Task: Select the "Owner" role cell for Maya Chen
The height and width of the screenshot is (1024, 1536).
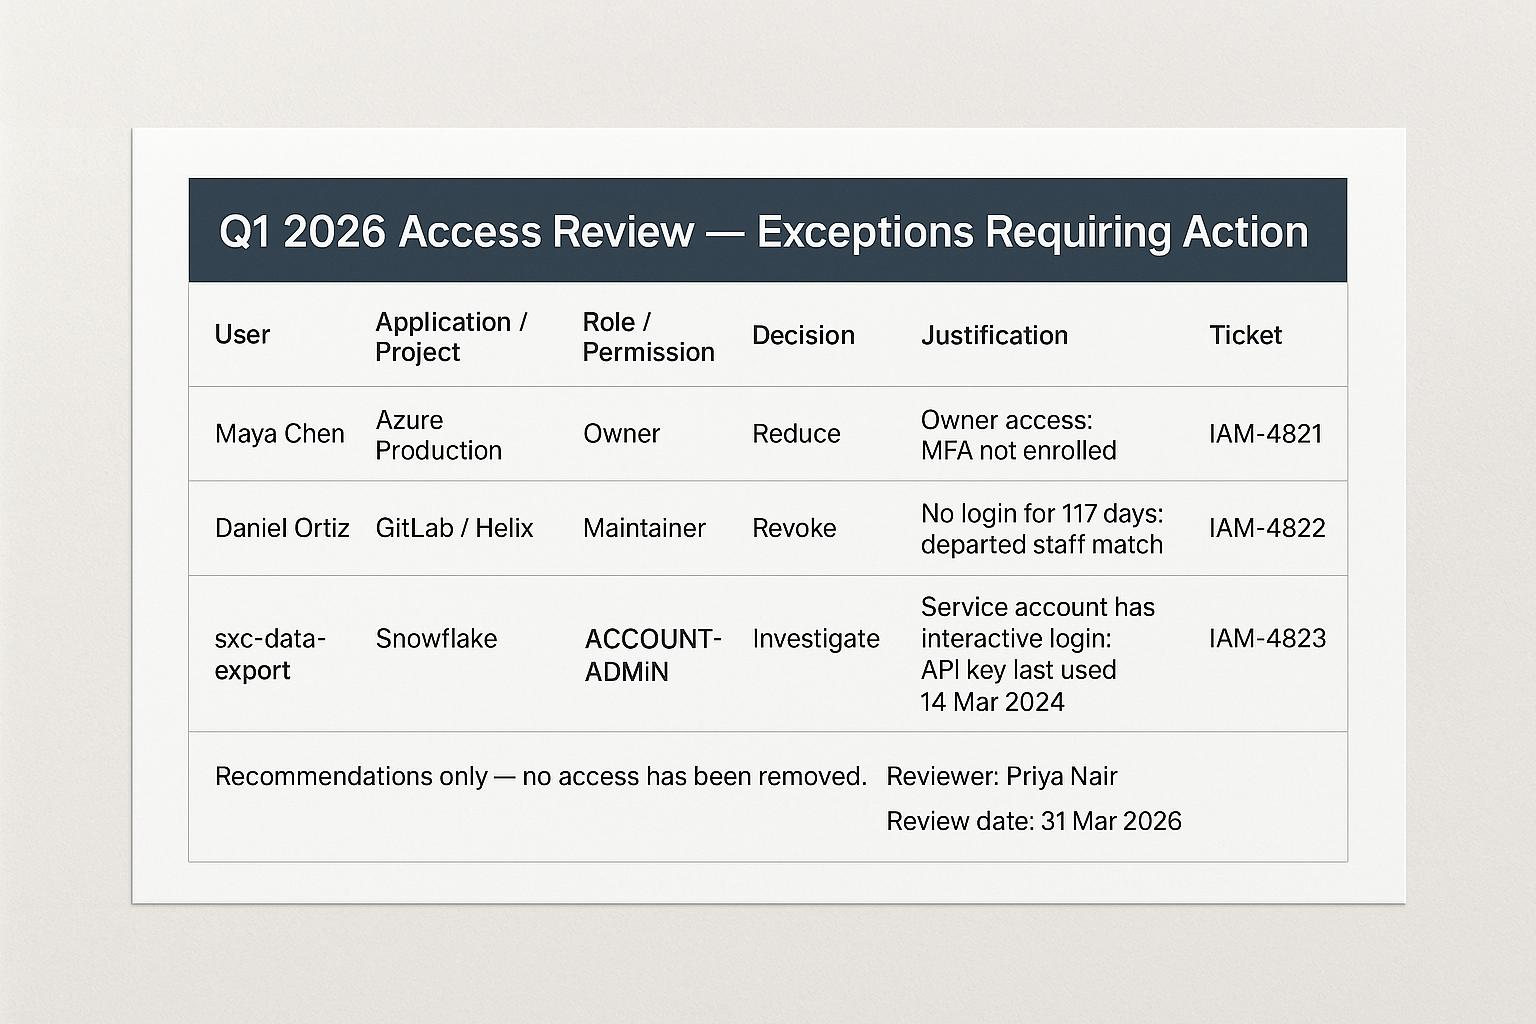Action: point(621,434)
